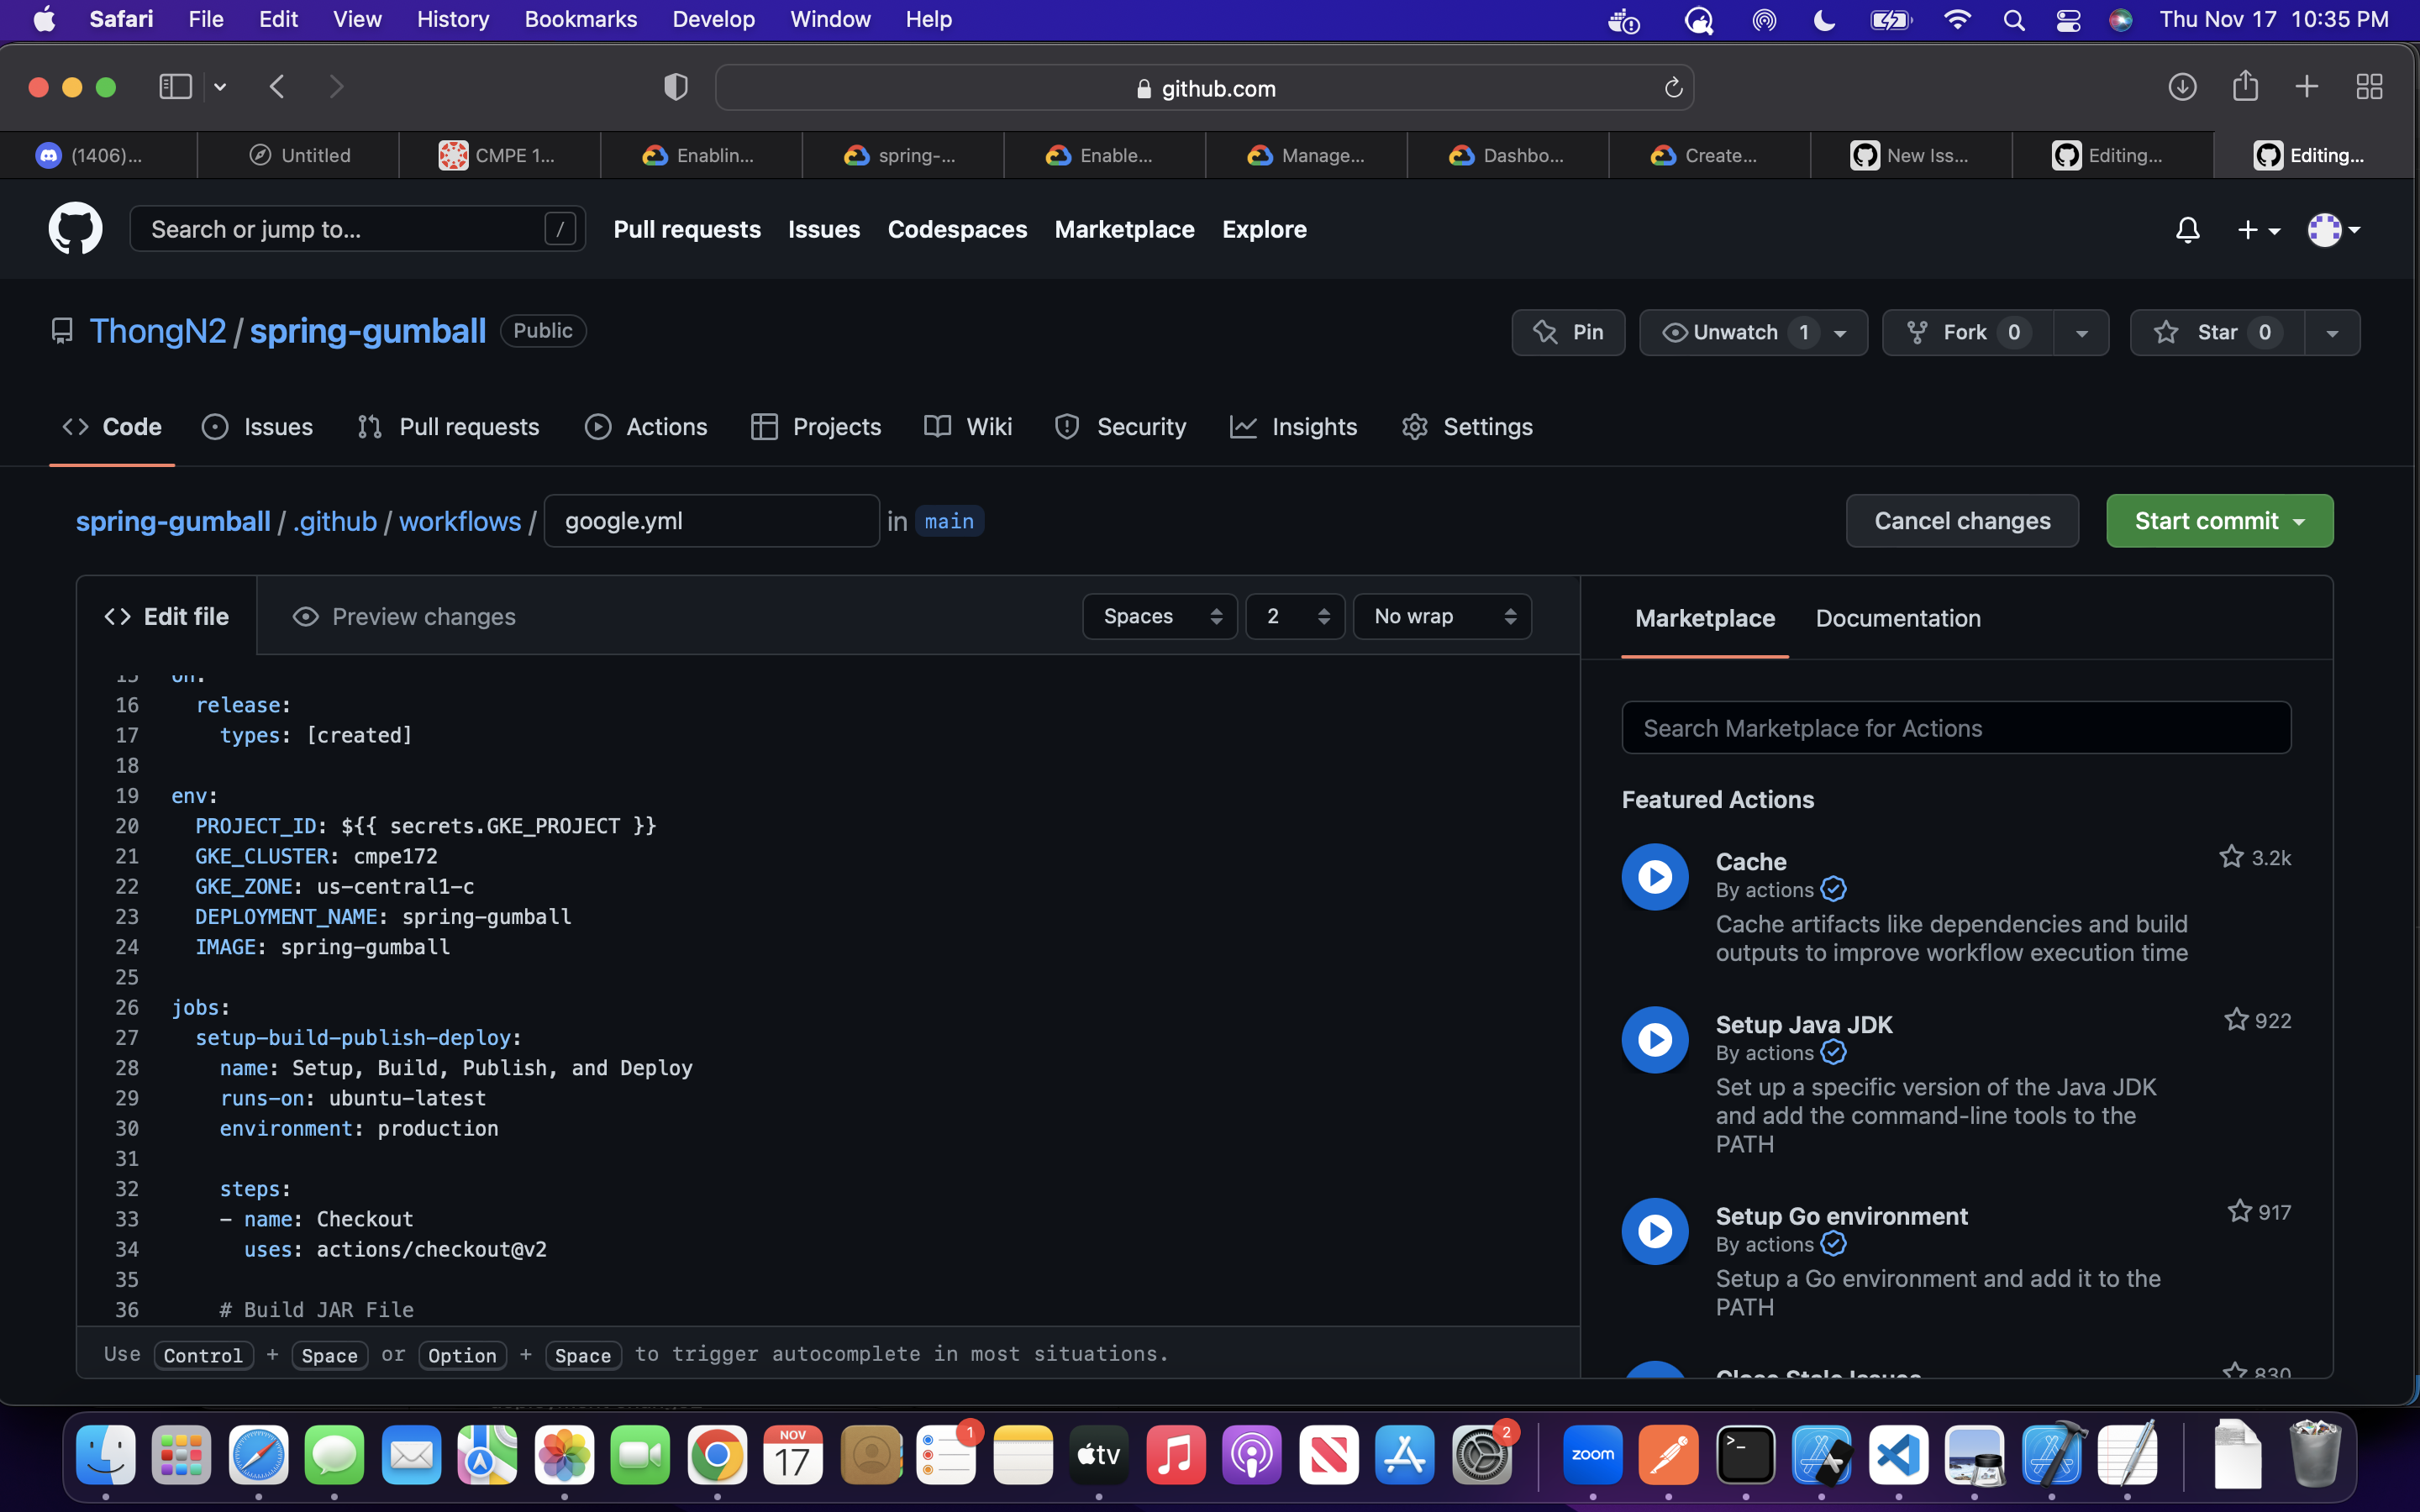Open the No wrap mode dropdown
This screenshot has width=2420, height=1512.
click(1441, 617)
